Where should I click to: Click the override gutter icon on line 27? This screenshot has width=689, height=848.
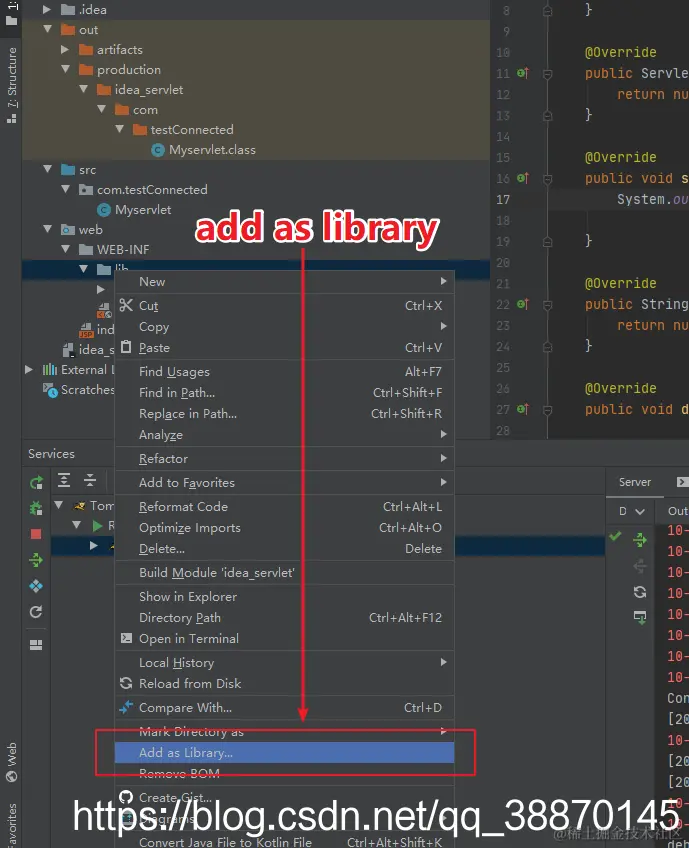click(523, 409)
